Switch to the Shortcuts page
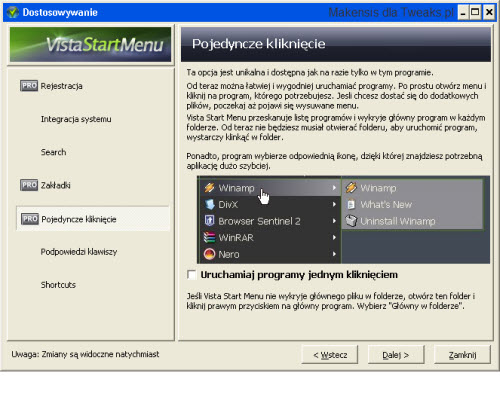The width and height of the screenshot is (500, 397). (x=58, y=285)
